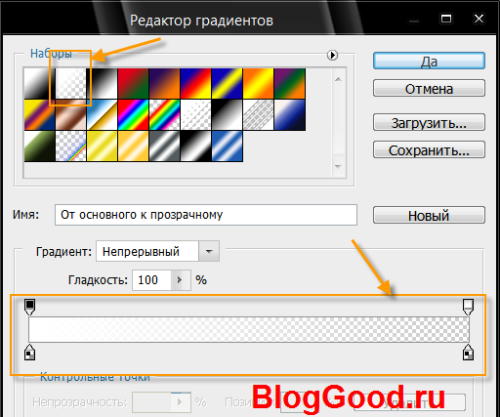Select the left color stop below bar
The width and height of the screenshot is (500, 417).
(30, 353)
